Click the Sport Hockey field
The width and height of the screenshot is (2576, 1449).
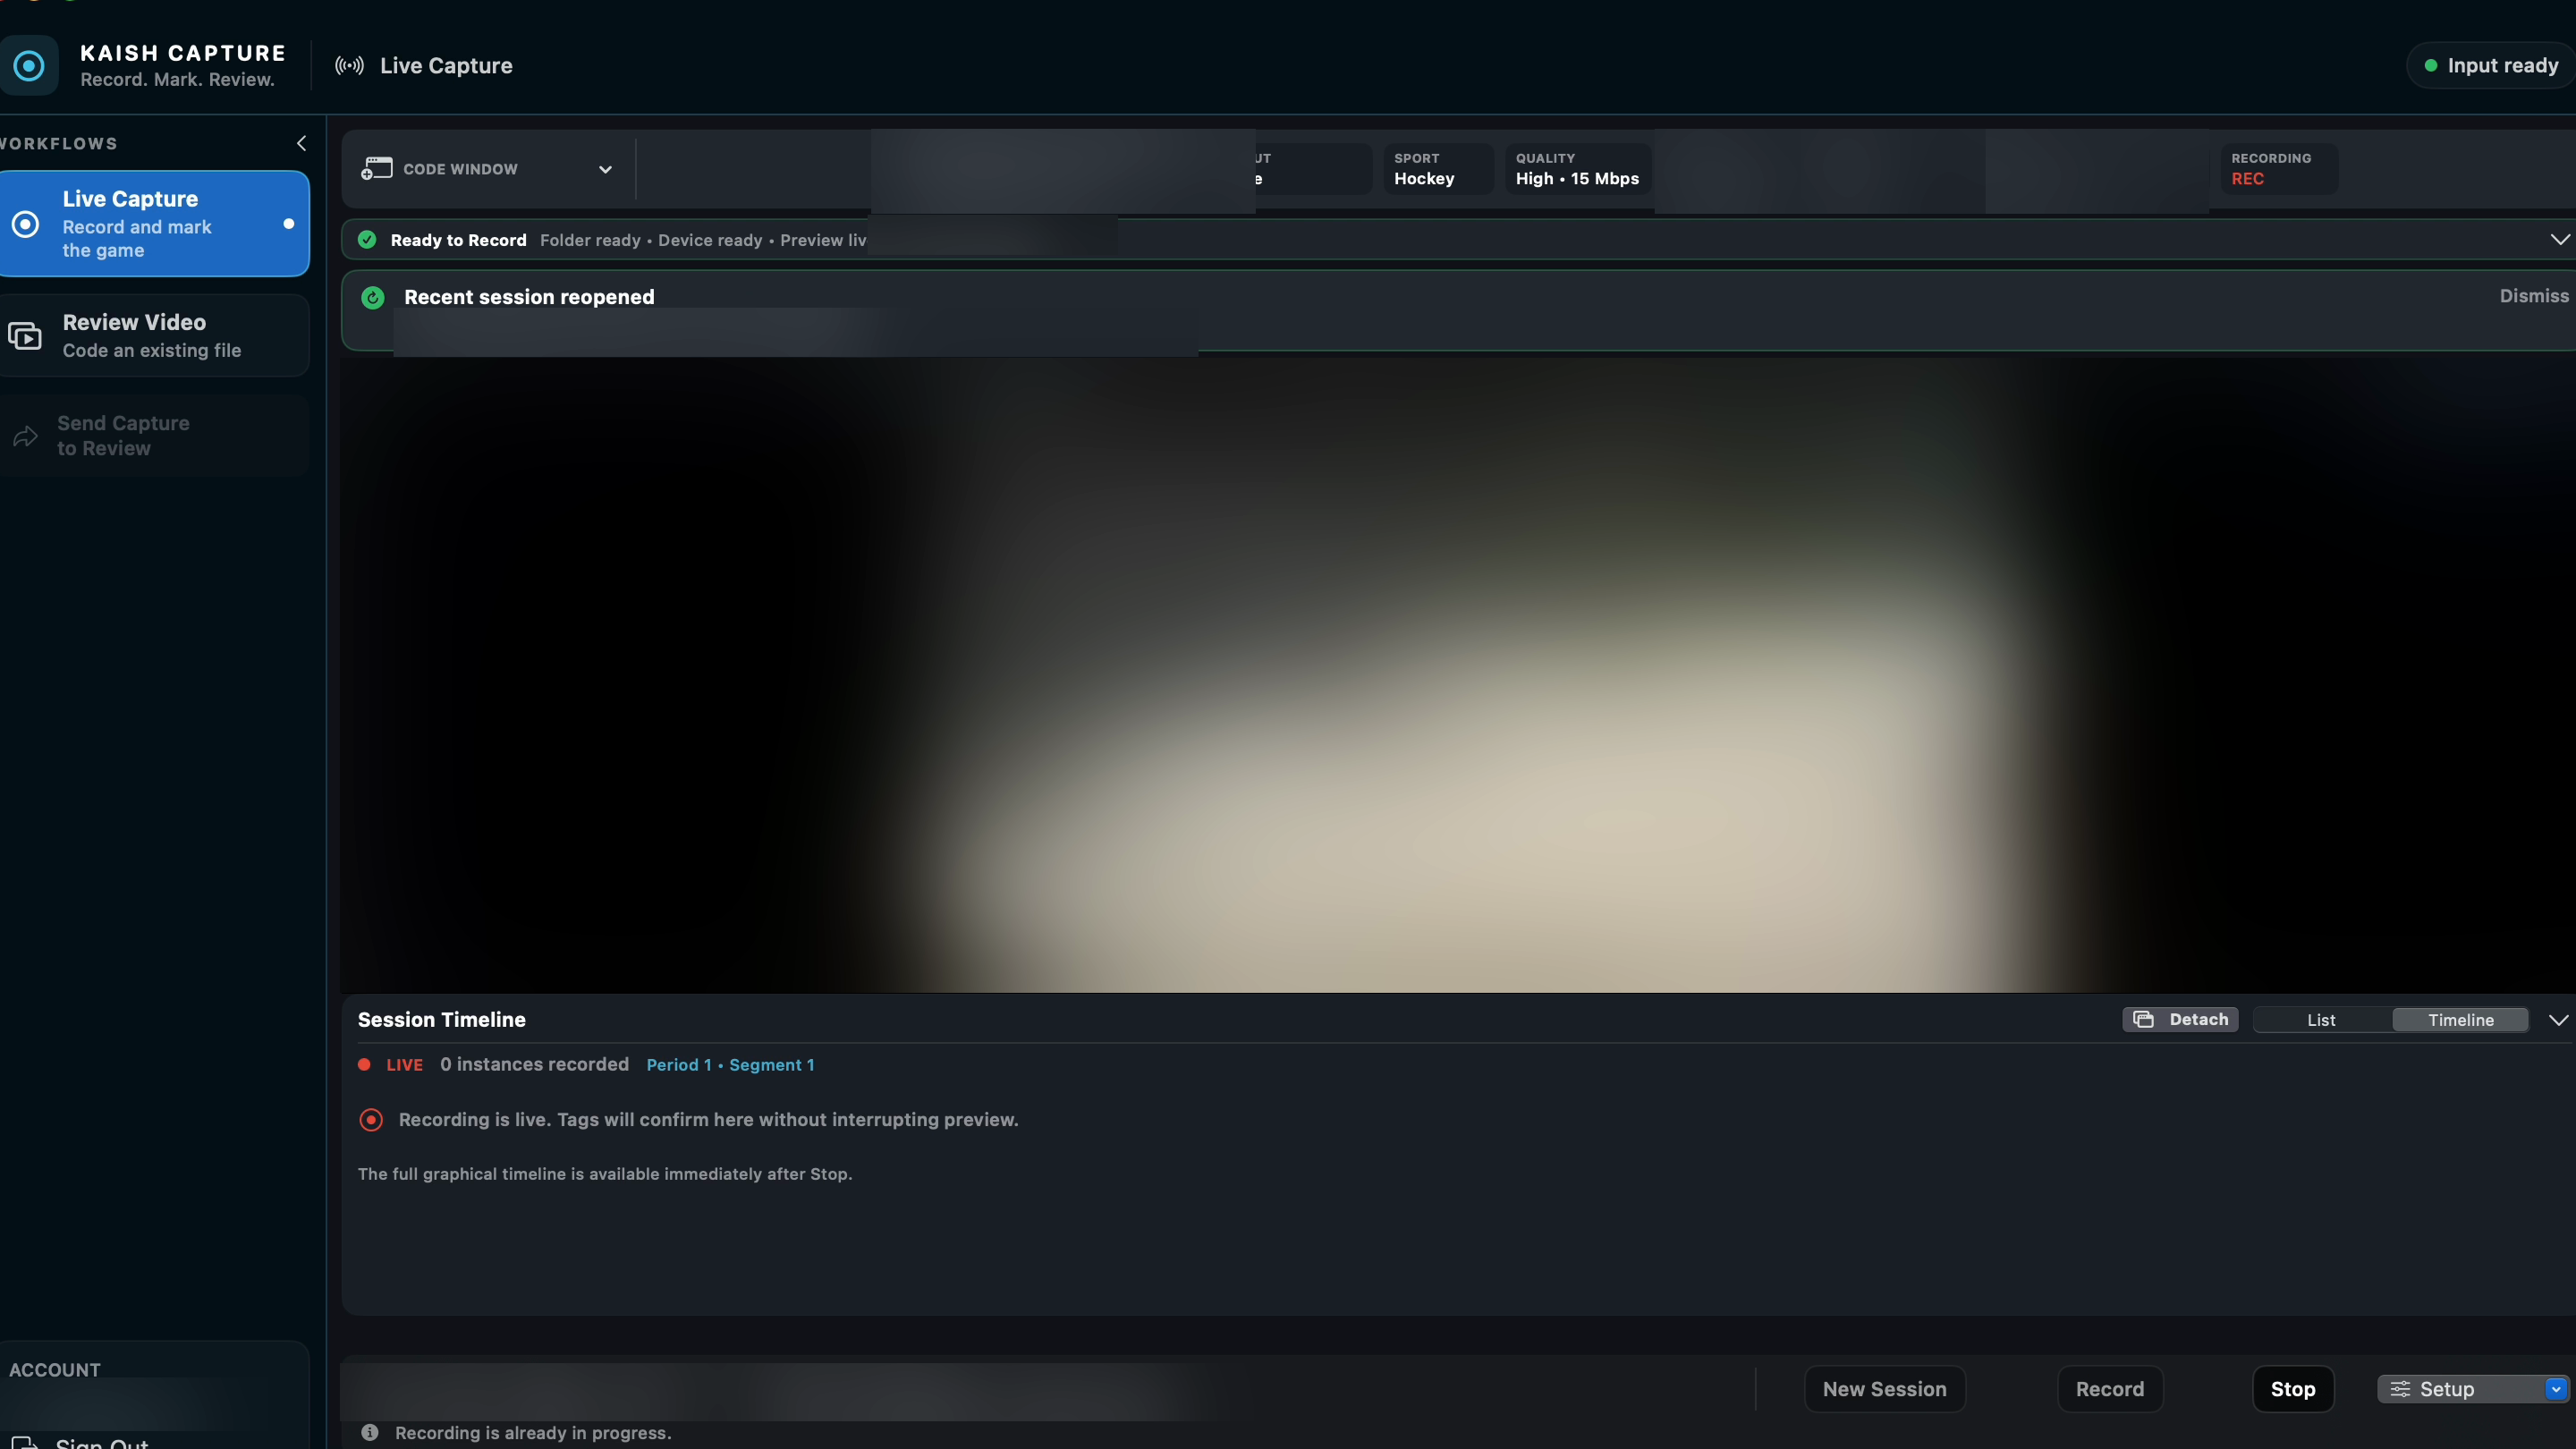click(x=1437, y=169)
